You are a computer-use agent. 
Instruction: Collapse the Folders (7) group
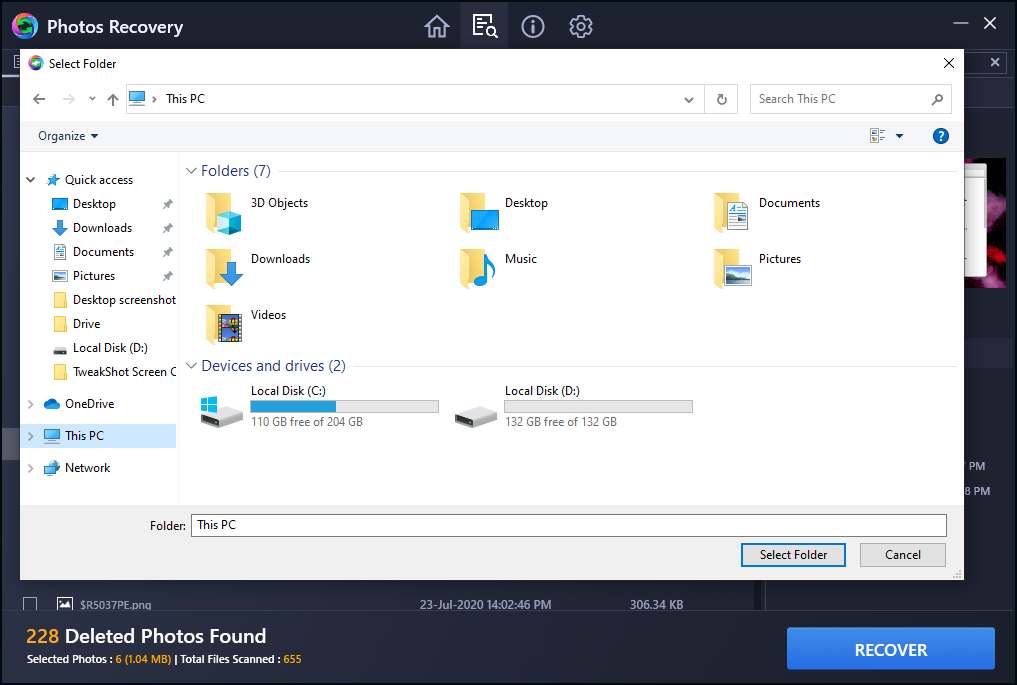coord(191,171)
